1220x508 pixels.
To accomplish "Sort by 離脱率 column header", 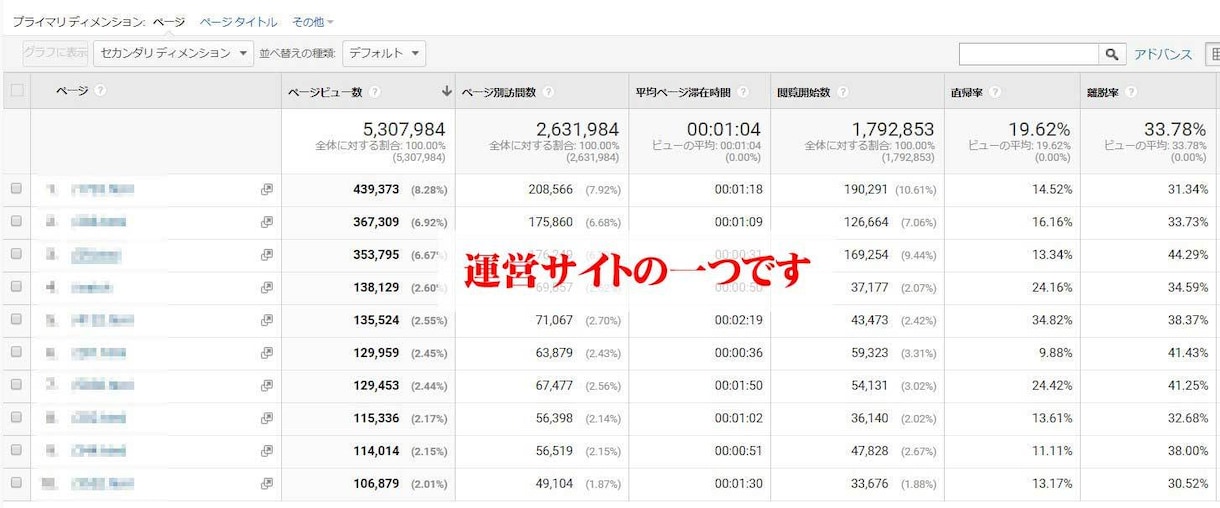I will tap(1103, 92).
